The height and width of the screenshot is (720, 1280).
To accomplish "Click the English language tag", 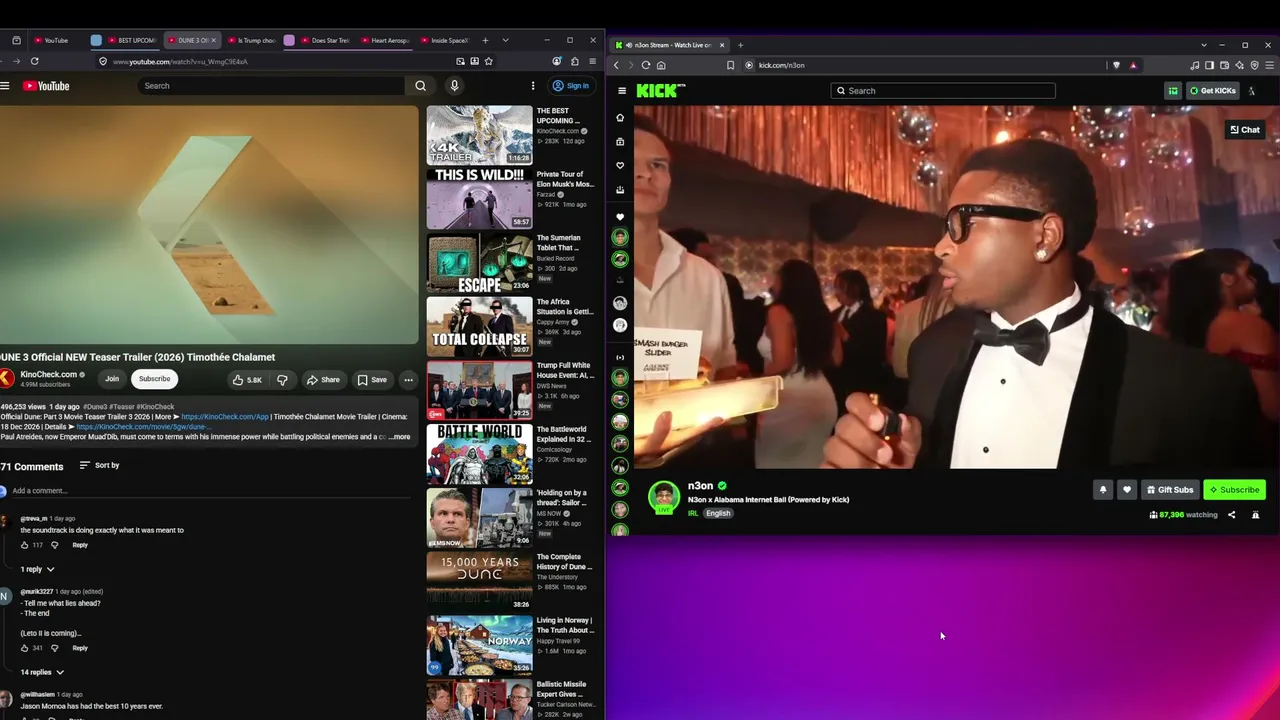I will (718, 514).
